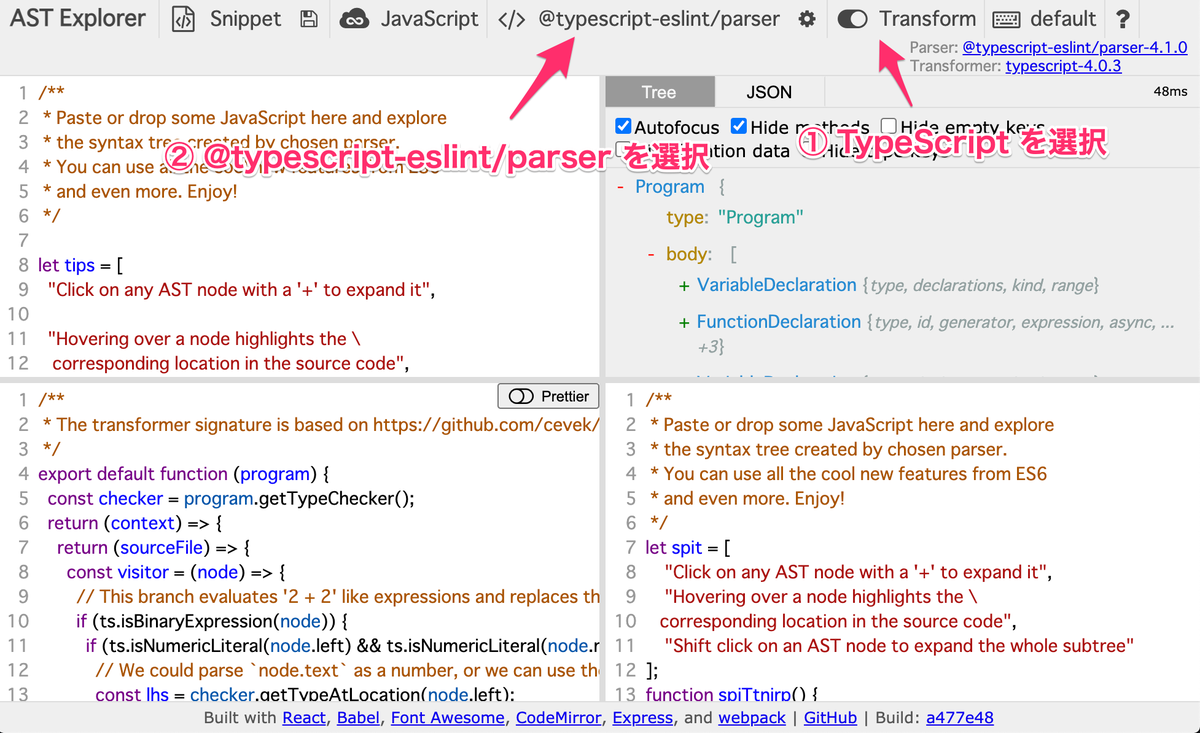
Task: Collapse the Program node
Action: [x=621, y=187]
